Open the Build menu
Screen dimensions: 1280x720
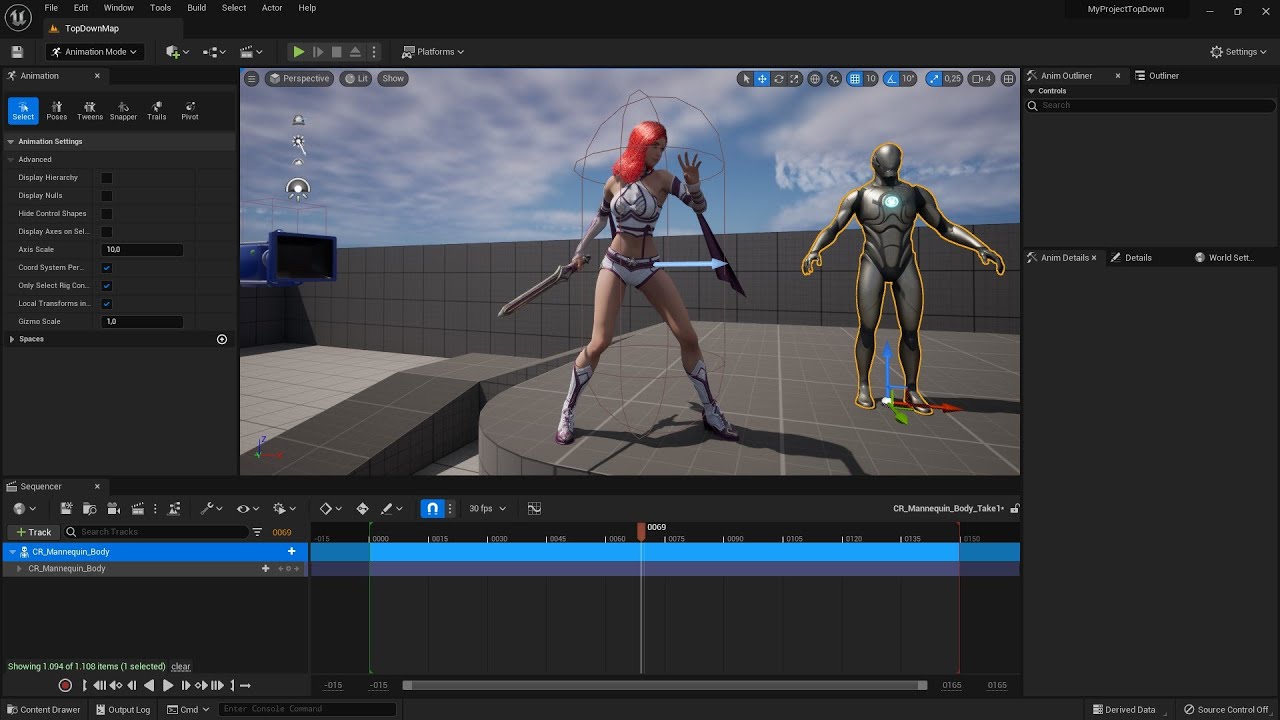pyautogui.click(x=197, y=8)
